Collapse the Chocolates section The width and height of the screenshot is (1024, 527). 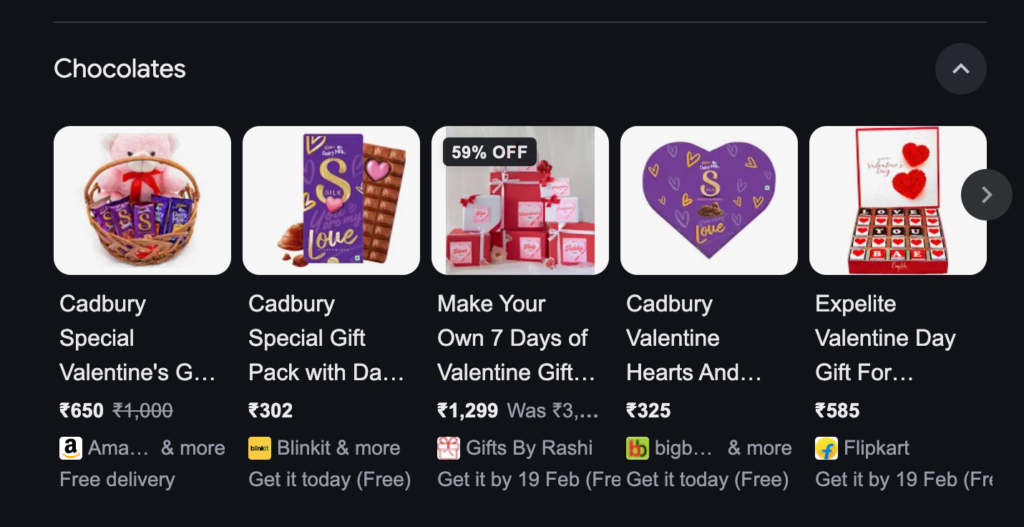pyautogui.click(x=960, y=69)
